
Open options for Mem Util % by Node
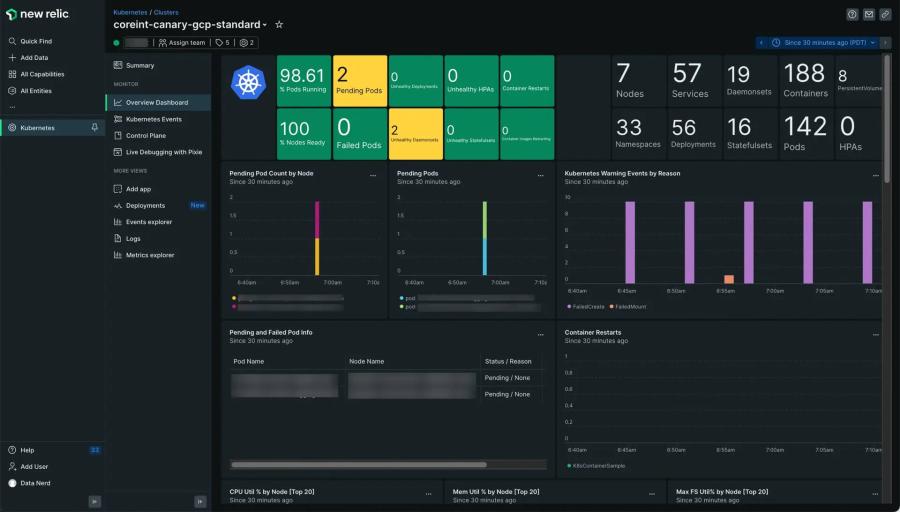click(x=652, y=494)
